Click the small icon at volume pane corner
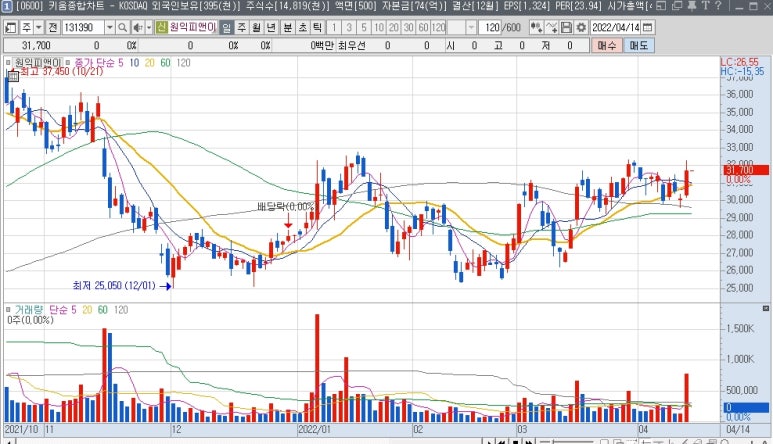Screen dimensions: 773x444 tap(766, 308)
